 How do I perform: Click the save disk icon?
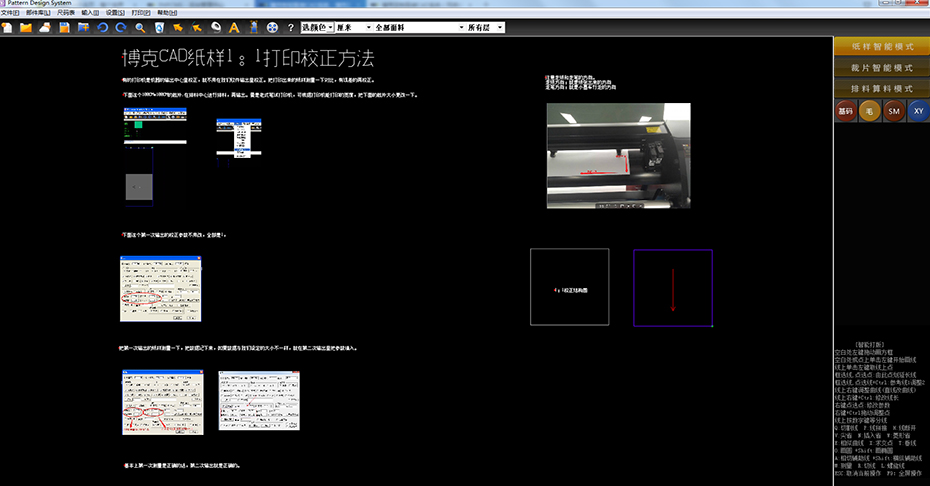(x=64, y=28)
